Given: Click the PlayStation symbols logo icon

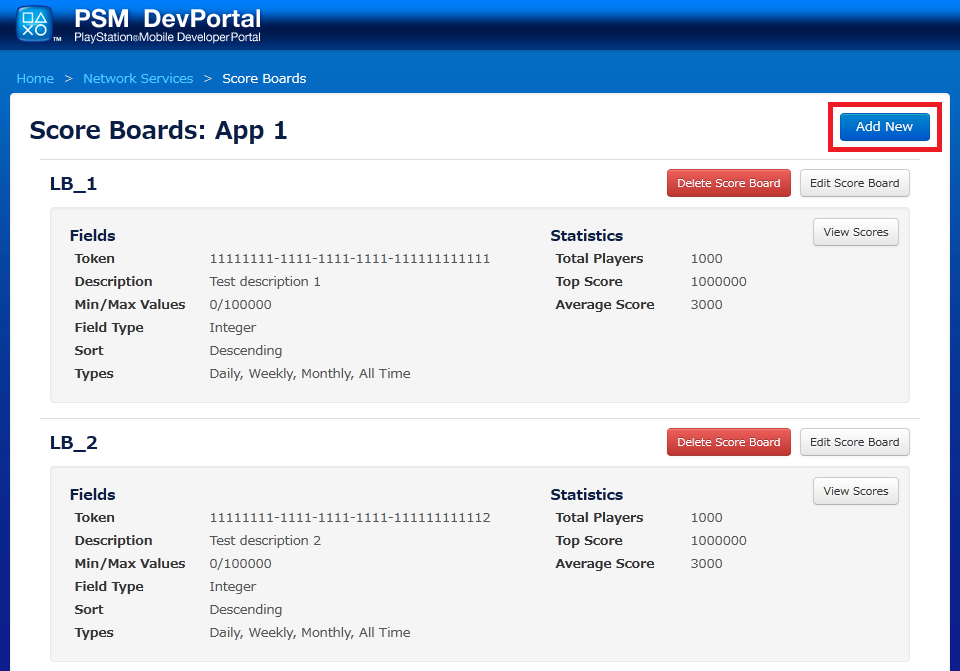Looking at the screenshot, I should click(35, 23).
